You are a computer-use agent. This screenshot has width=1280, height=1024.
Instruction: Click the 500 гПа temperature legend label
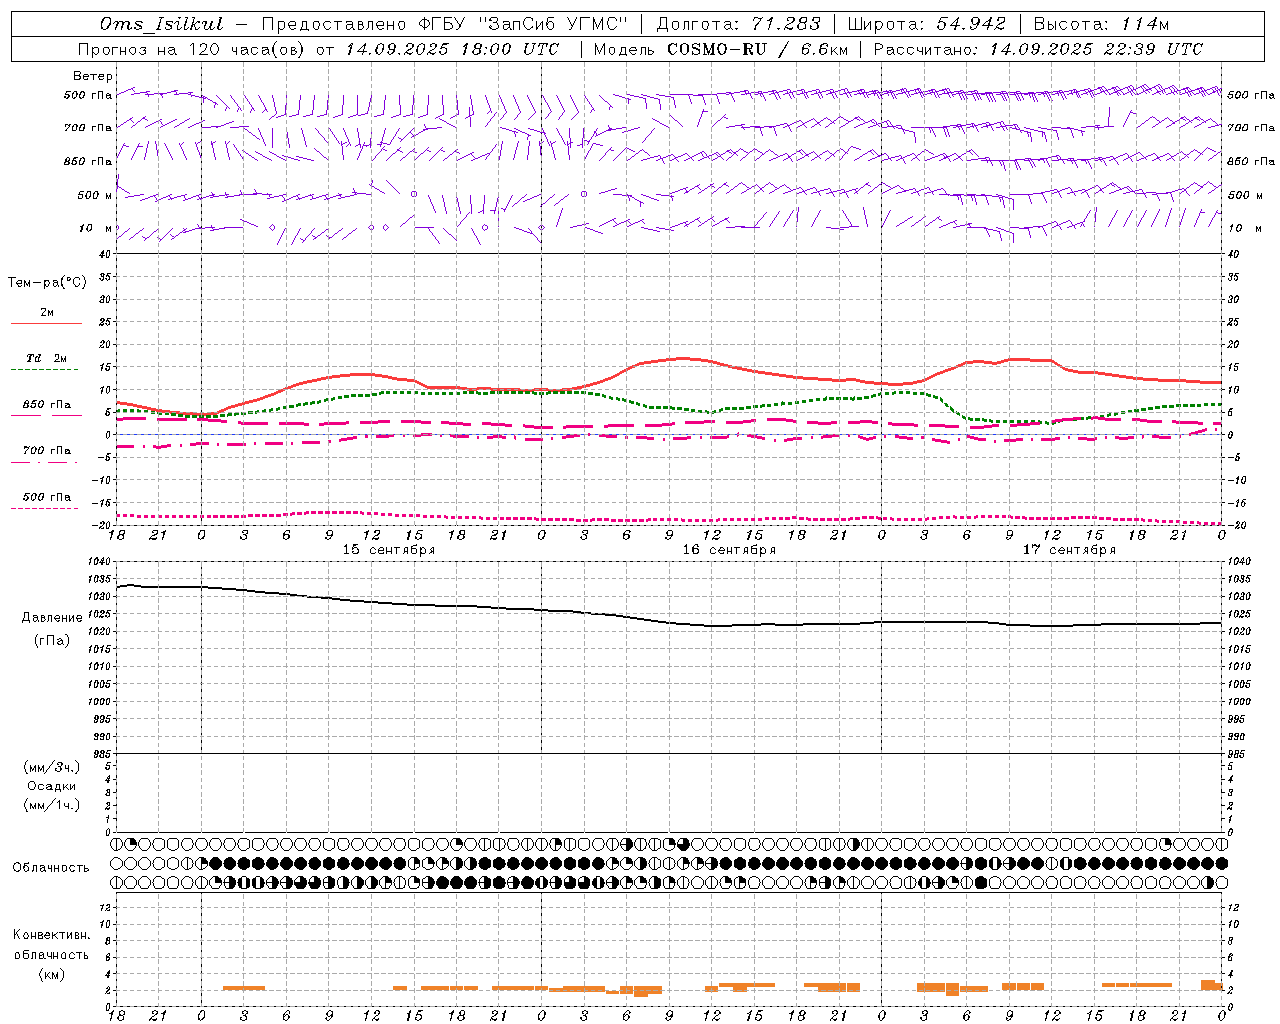pyautogui.click(x=47, y=497)
